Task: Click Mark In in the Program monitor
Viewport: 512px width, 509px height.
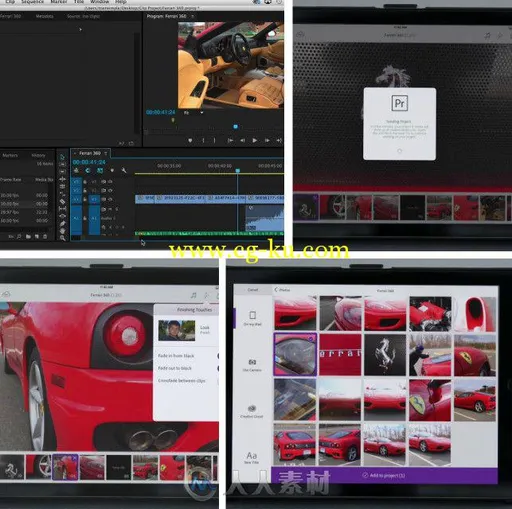Action: tap(203, 140)
